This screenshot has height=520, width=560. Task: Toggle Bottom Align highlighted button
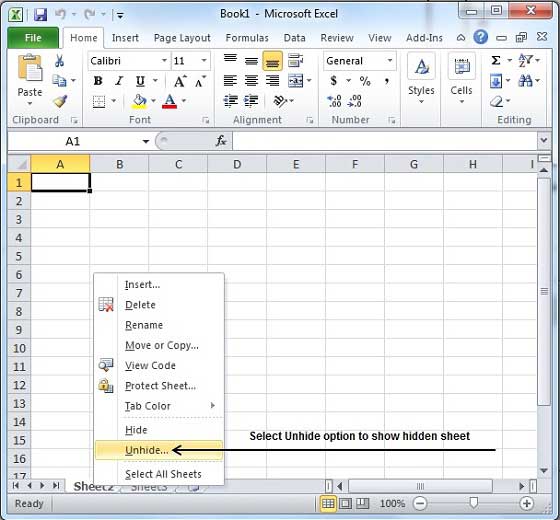click(272, 61)
